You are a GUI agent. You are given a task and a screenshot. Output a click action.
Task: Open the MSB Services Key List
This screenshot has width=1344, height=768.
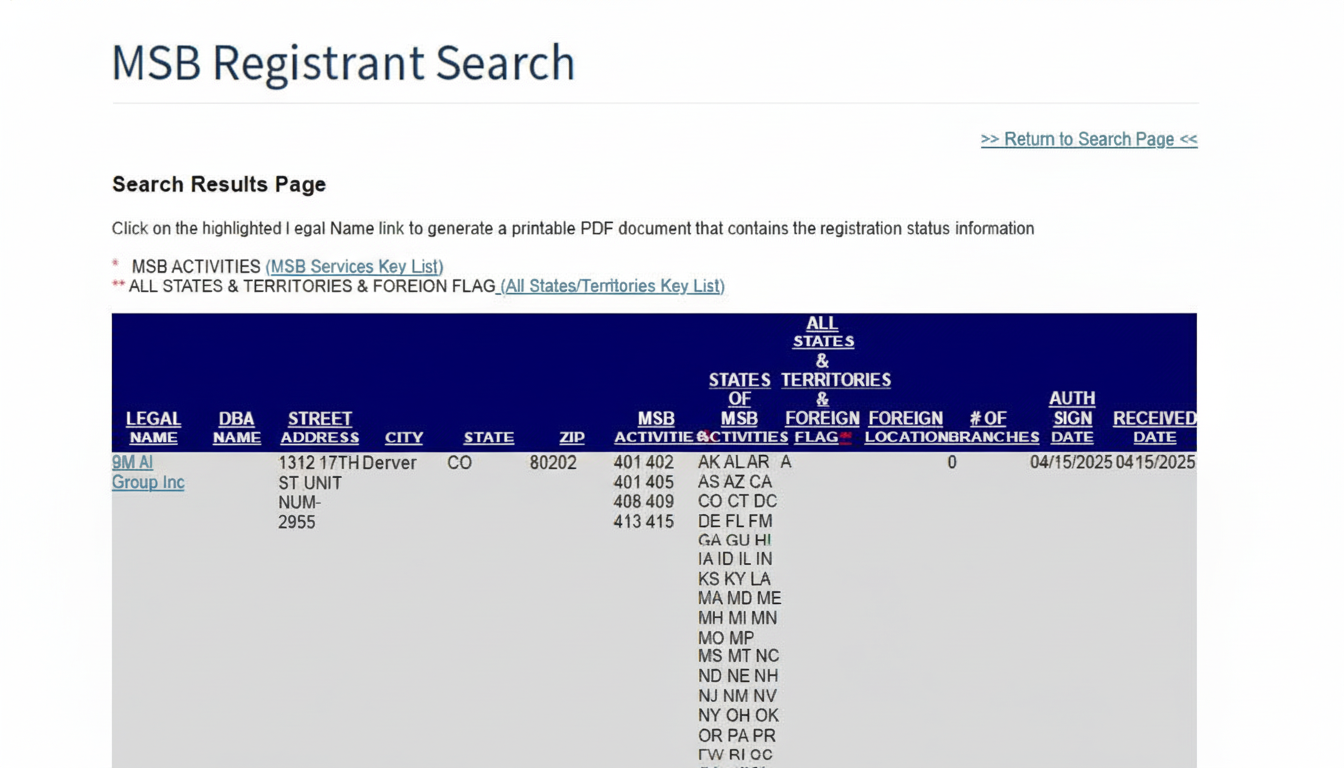tap(354, 267)
